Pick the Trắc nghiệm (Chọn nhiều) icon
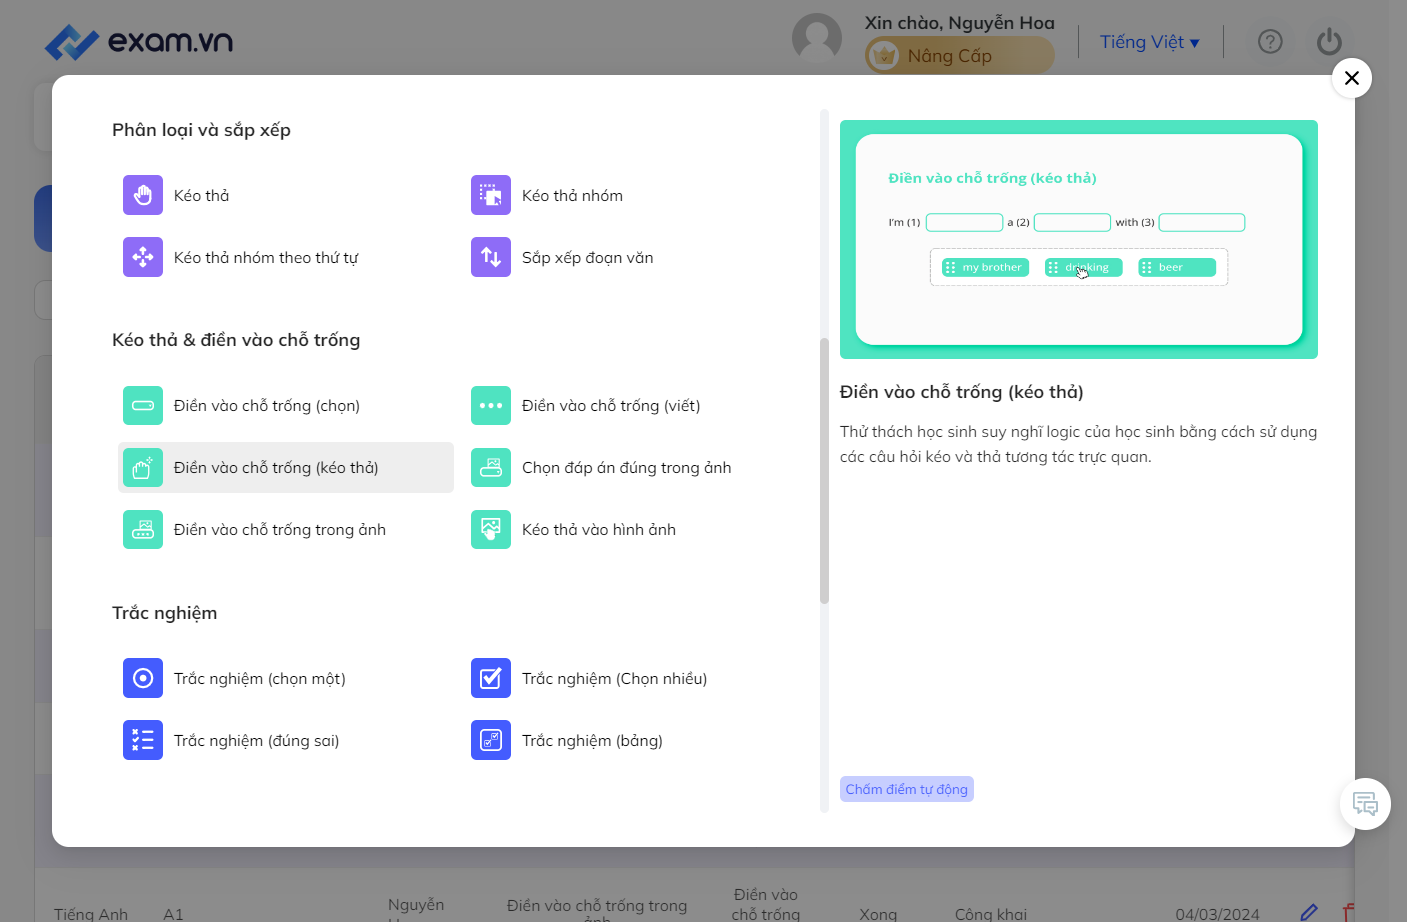1407x922 pixels. (x=491, y=678)
